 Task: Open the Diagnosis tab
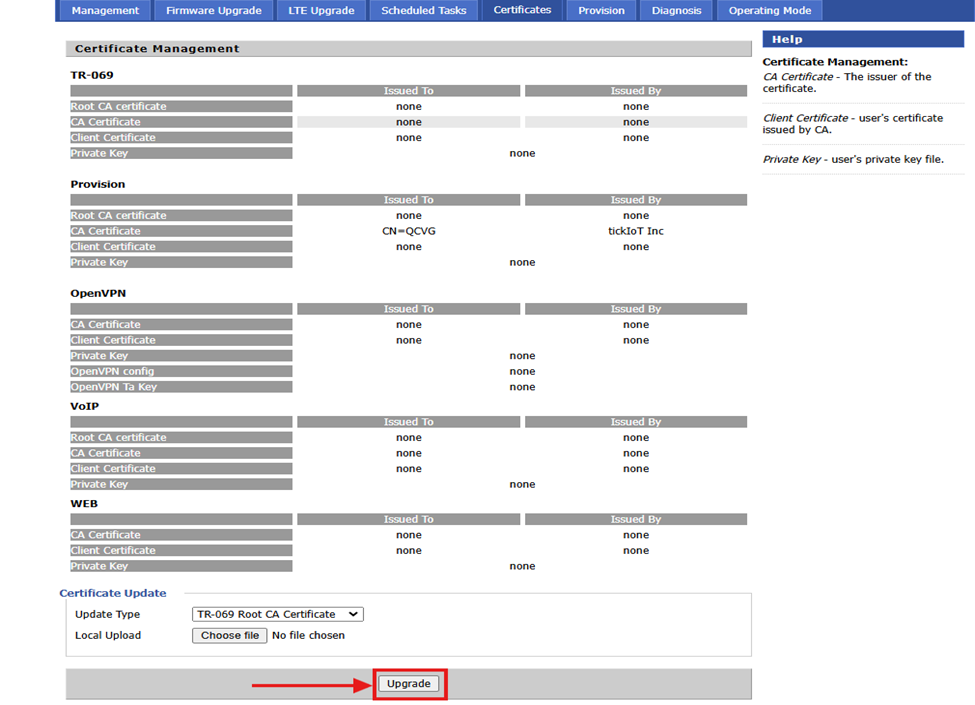click(677, 11)
